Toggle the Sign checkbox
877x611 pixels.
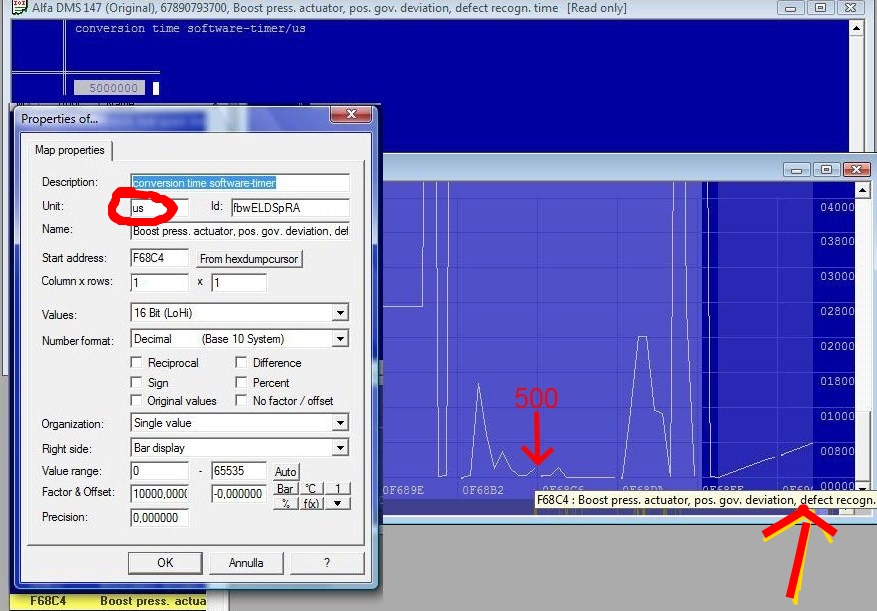coord(136,382)
